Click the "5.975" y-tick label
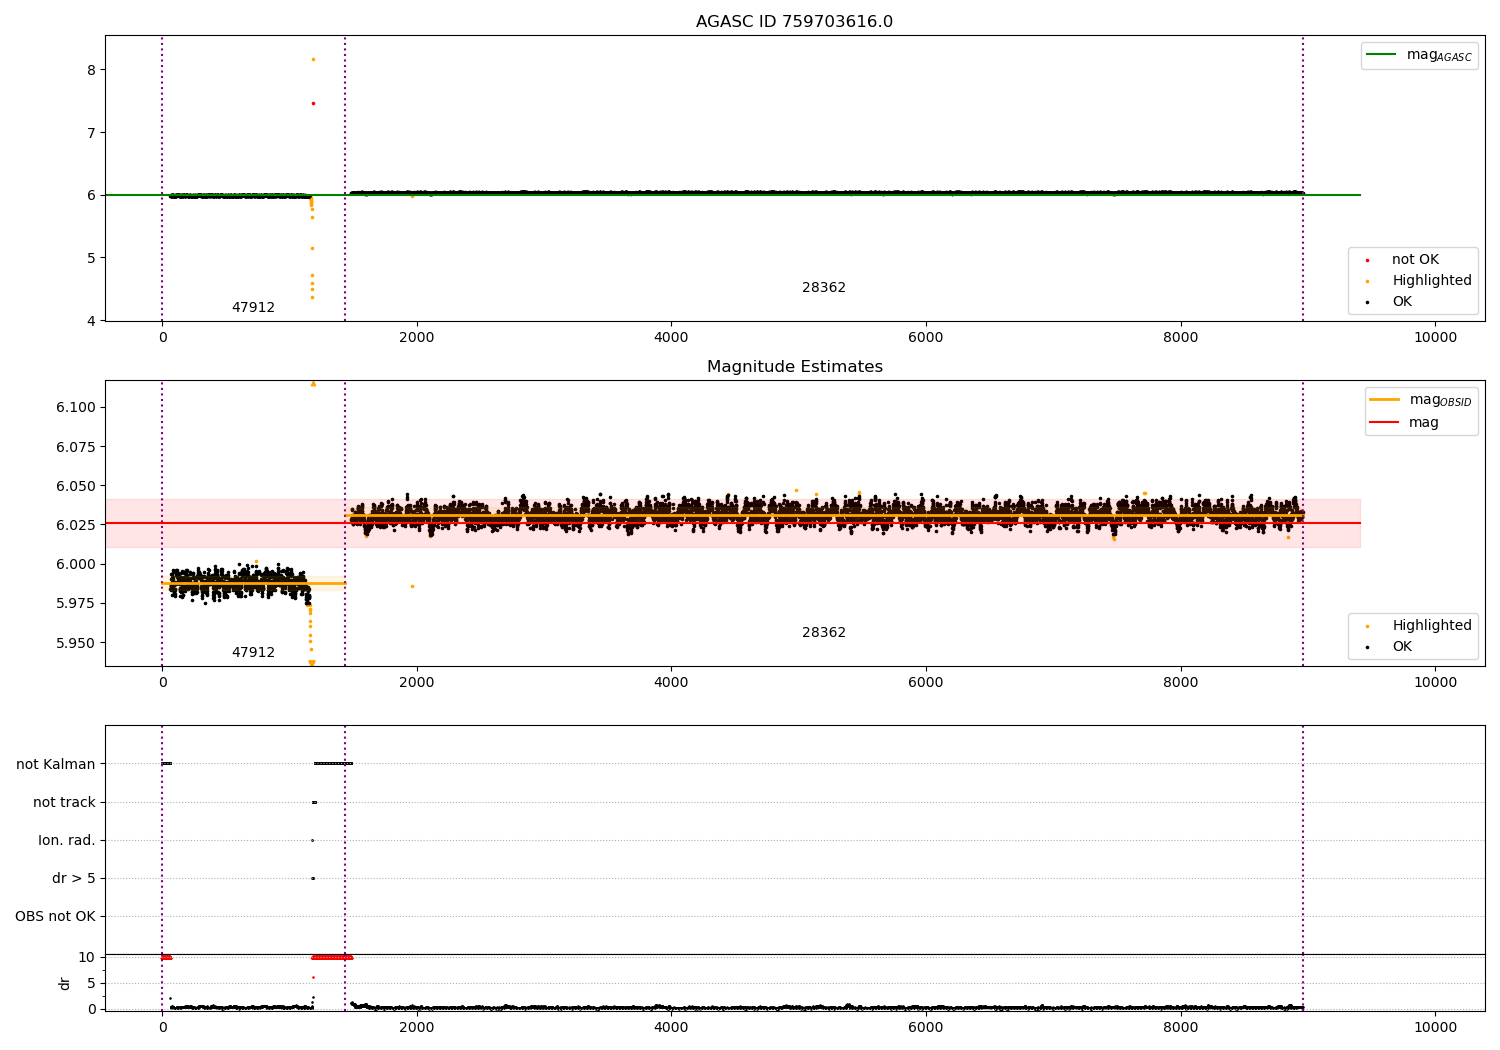The height and width of the screenshot is (1050, 1500). coord(76,603)
